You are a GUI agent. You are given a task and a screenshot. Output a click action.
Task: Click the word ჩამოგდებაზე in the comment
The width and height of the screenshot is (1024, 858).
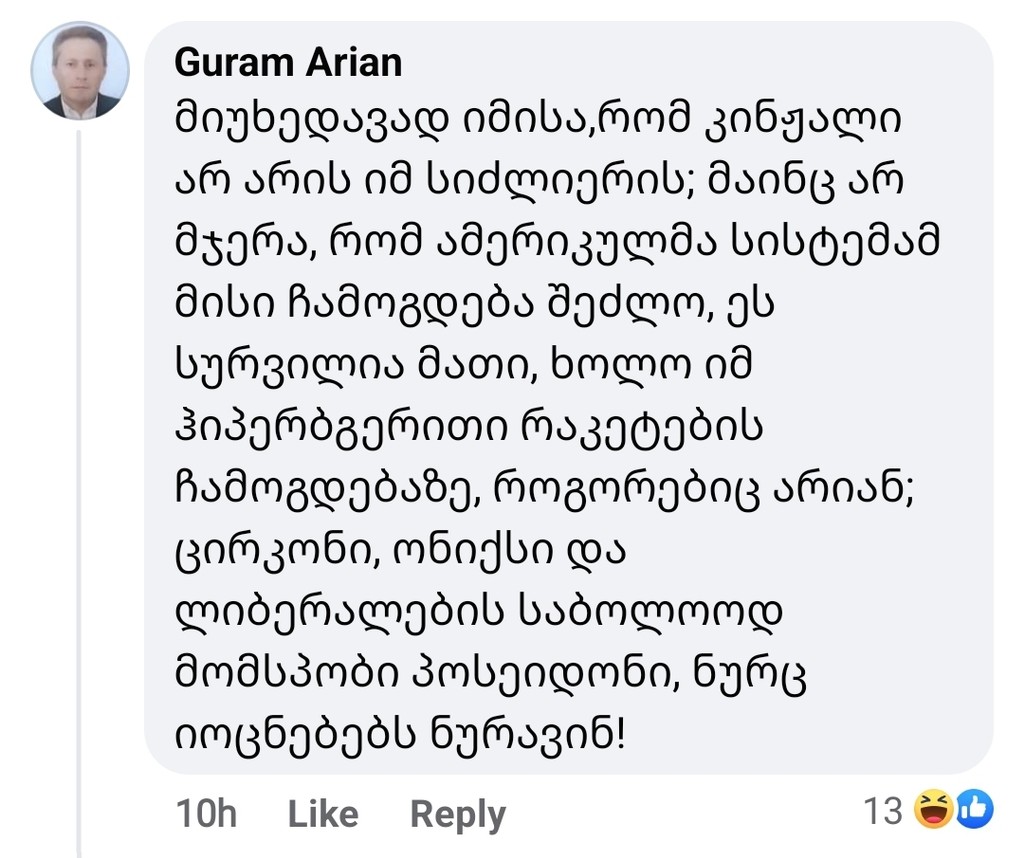pyautogui.click(x=328, y=490)
